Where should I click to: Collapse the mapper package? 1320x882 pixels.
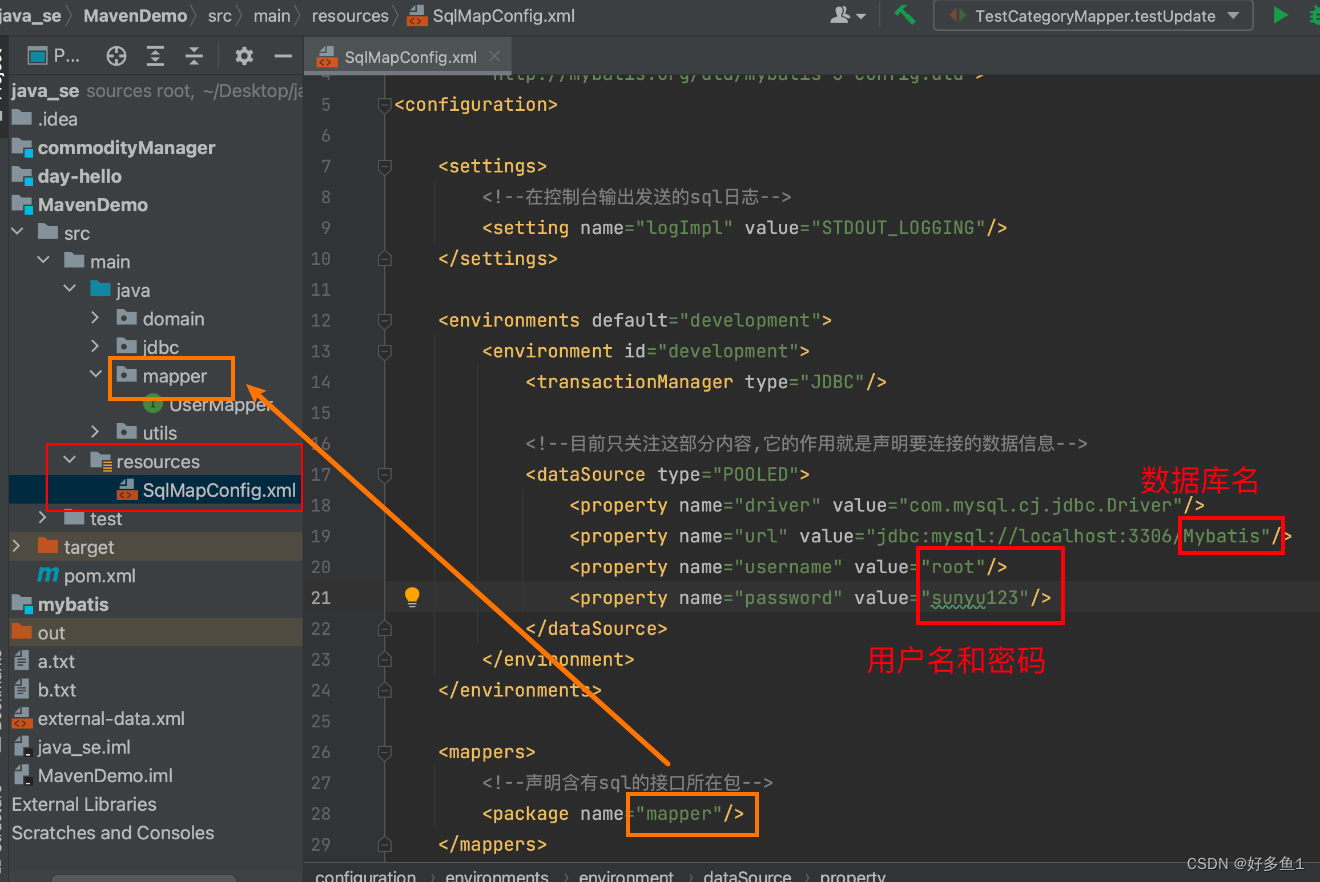(x=96, y=375)
